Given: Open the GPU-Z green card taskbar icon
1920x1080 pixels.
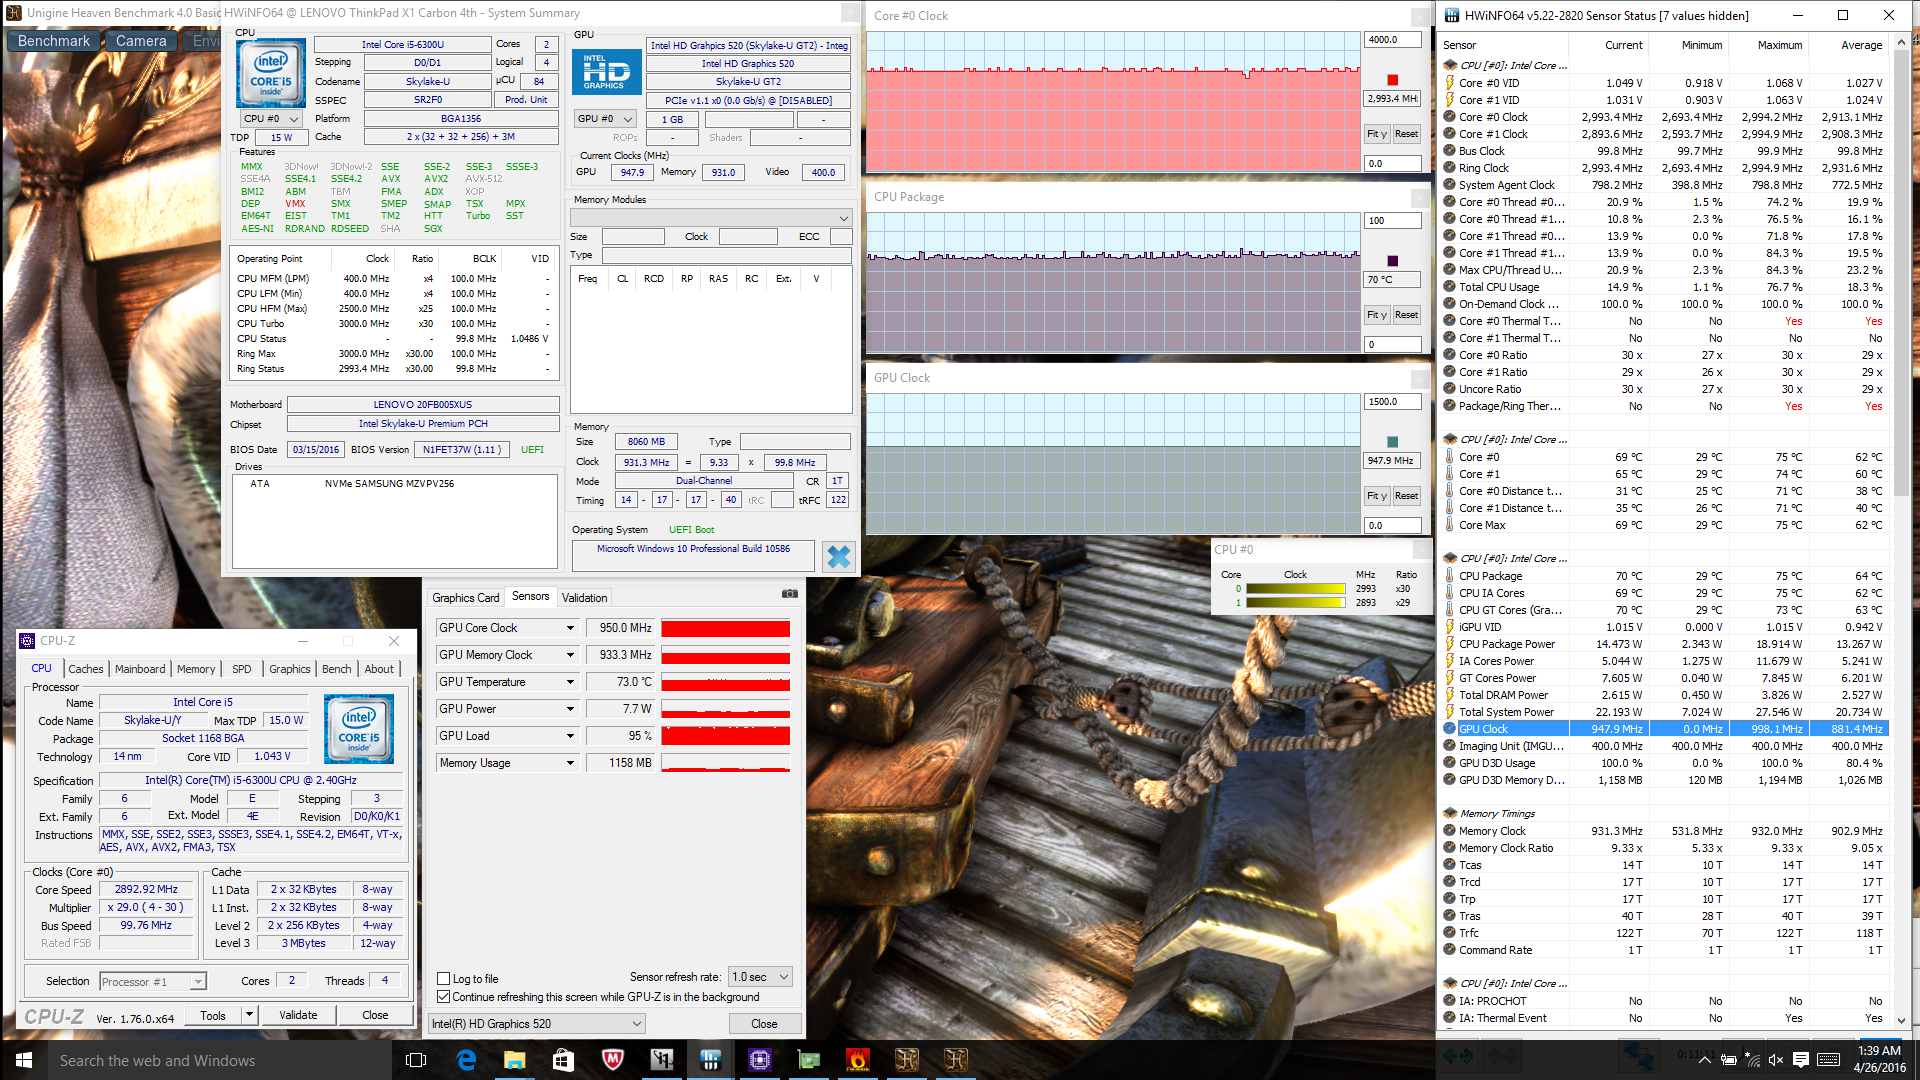Looking at the screenshot, I should coord(808,1060).
